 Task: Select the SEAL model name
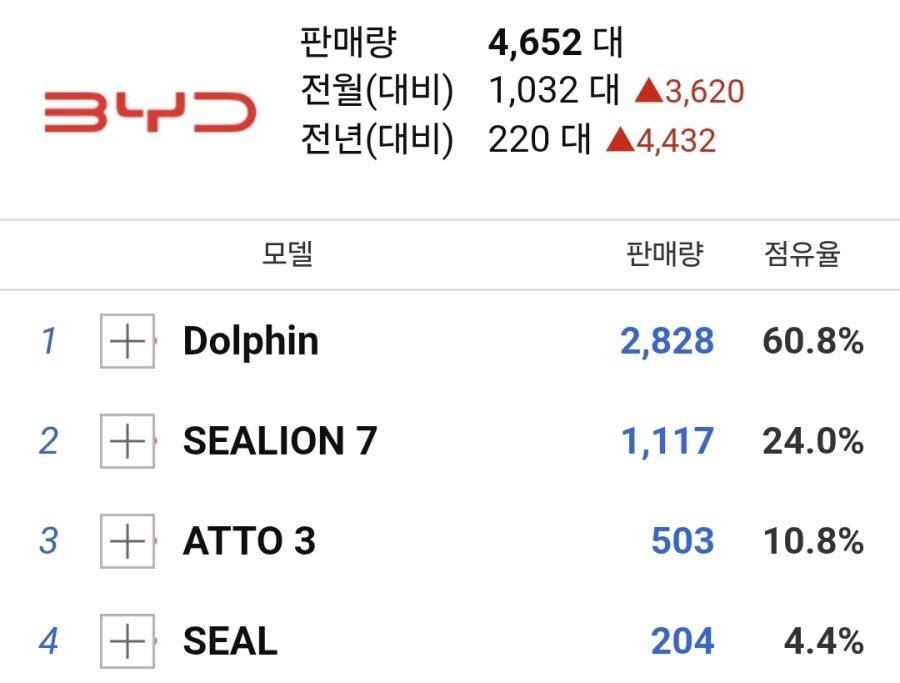[x=230, y=641]
